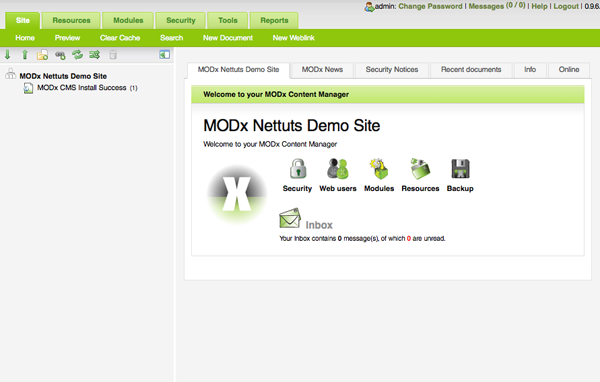This screenshot has width=600, height=382.
Task: Switch to the Modules top tab
Action: (128, 20)
